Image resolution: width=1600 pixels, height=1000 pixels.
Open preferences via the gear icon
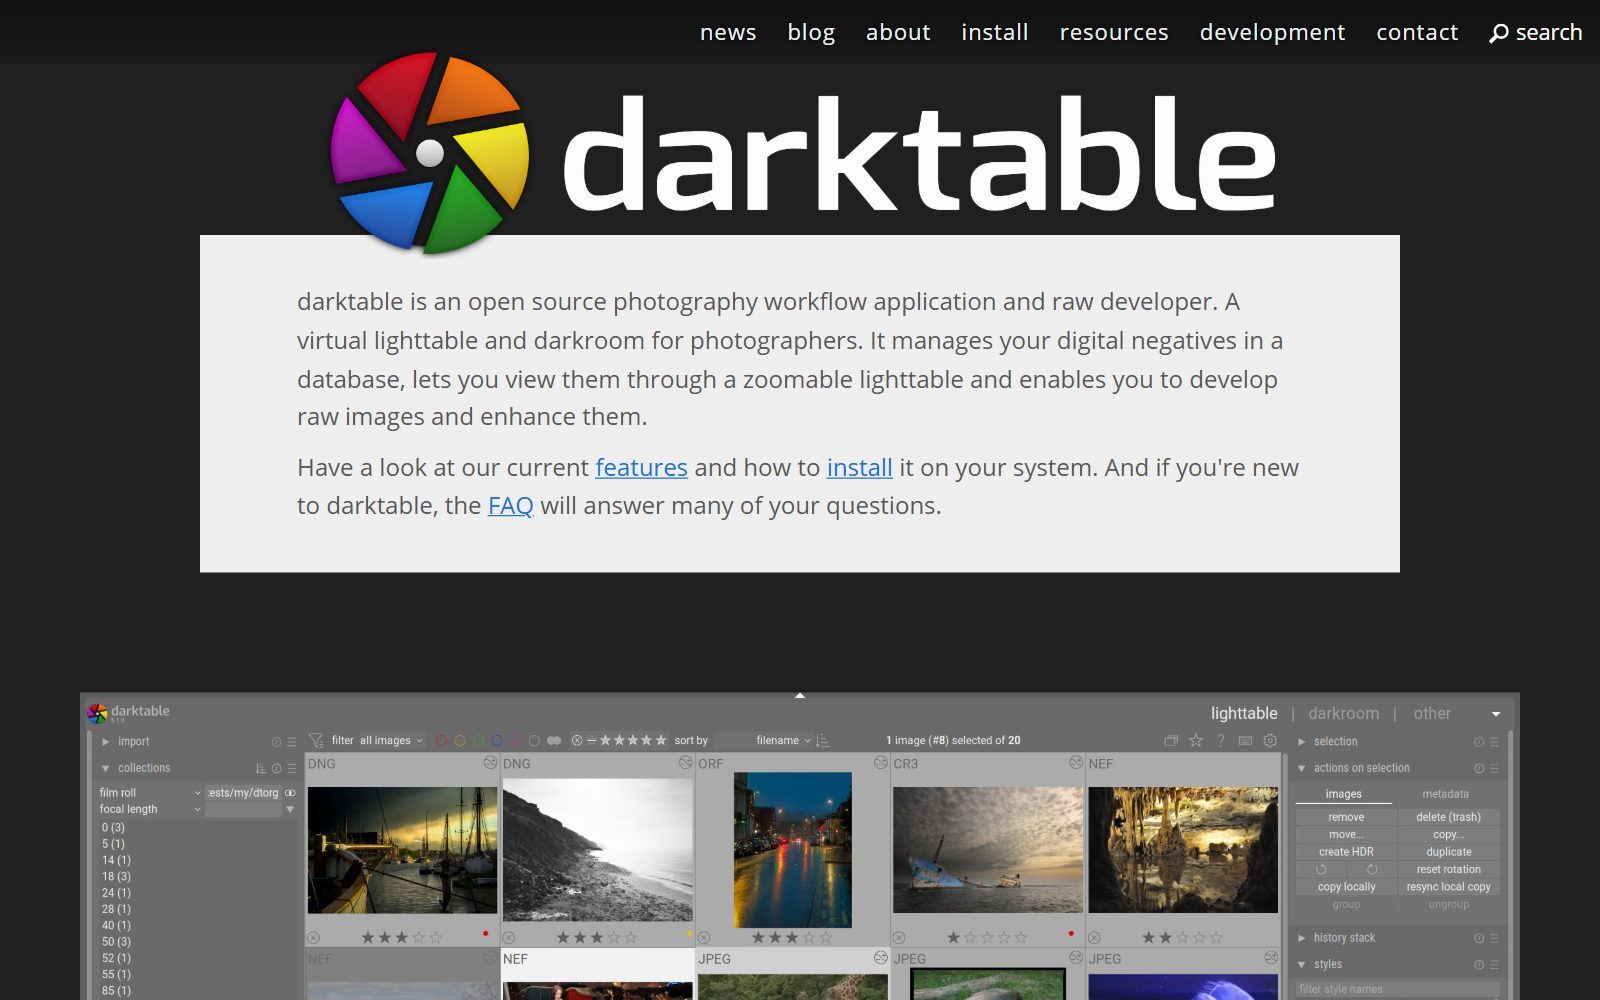click(x=1270, y=741)
